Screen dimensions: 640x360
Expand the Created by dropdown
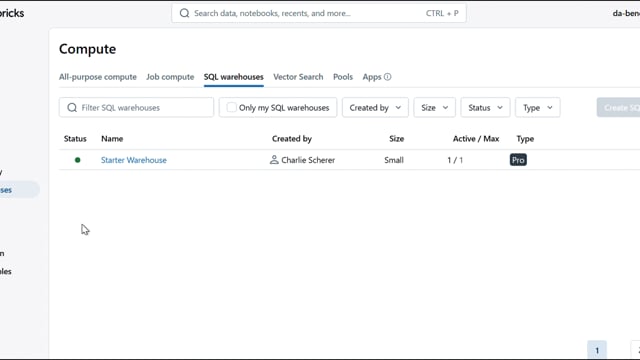pyautogui.click(x=375, y=108)
